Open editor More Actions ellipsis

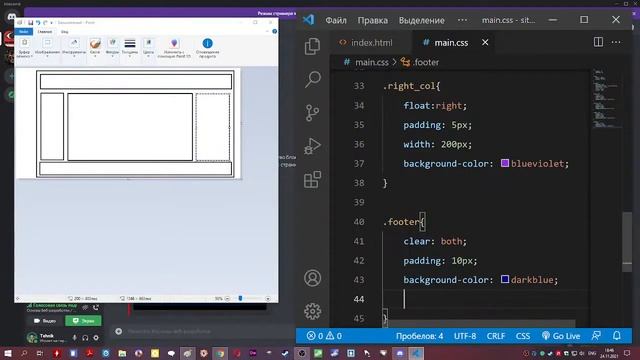click(x=616, y=42)
